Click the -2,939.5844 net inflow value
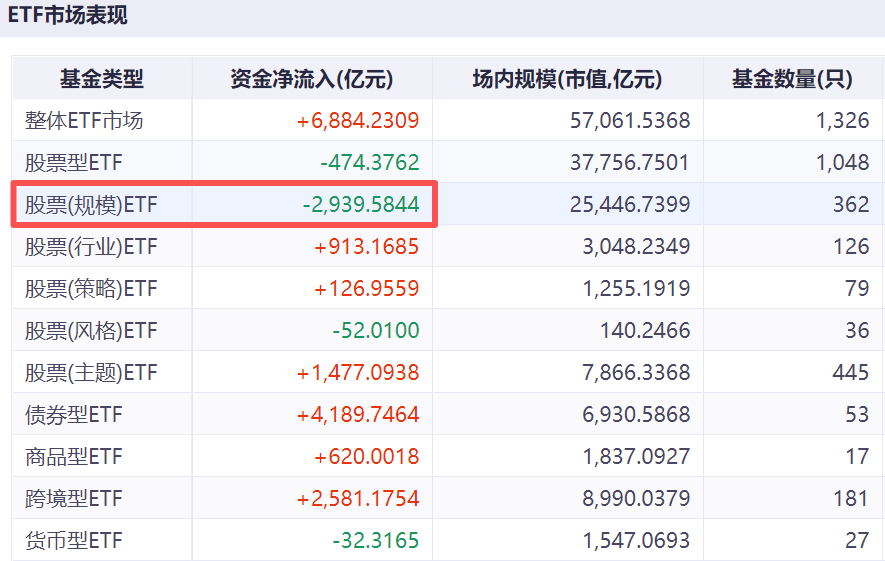The width and height of the screenshot is (885, 561). pyautogui.click(x=361, y=205)
